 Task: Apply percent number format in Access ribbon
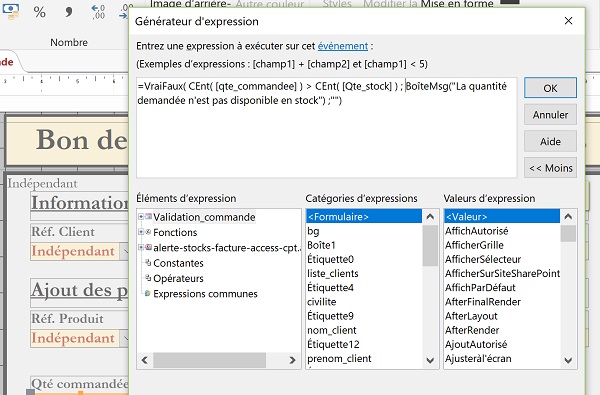(x=40, y=11)
